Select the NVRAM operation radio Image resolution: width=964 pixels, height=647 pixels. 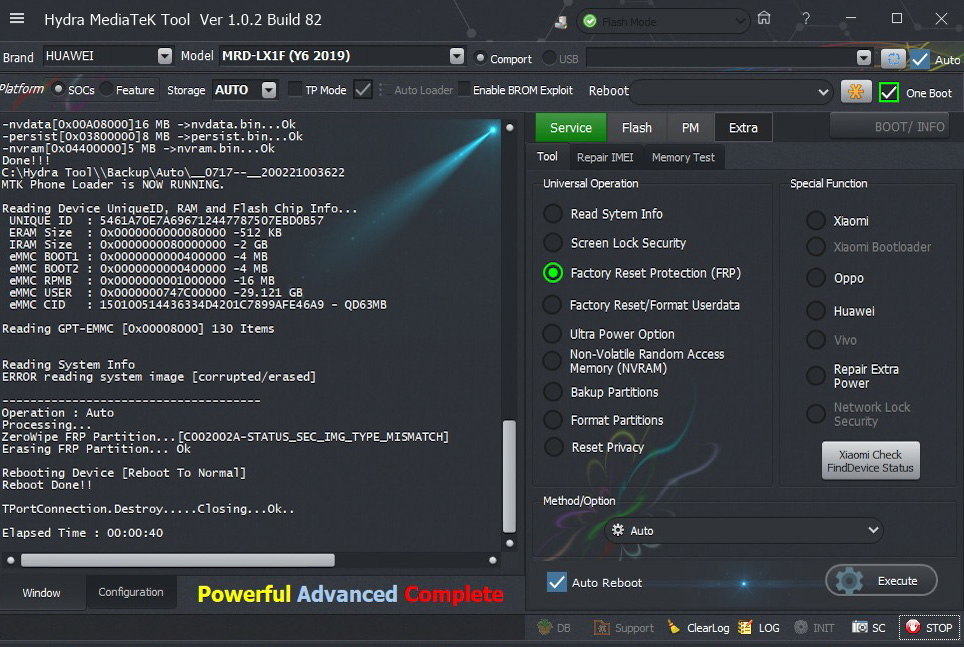pos(552,360)
